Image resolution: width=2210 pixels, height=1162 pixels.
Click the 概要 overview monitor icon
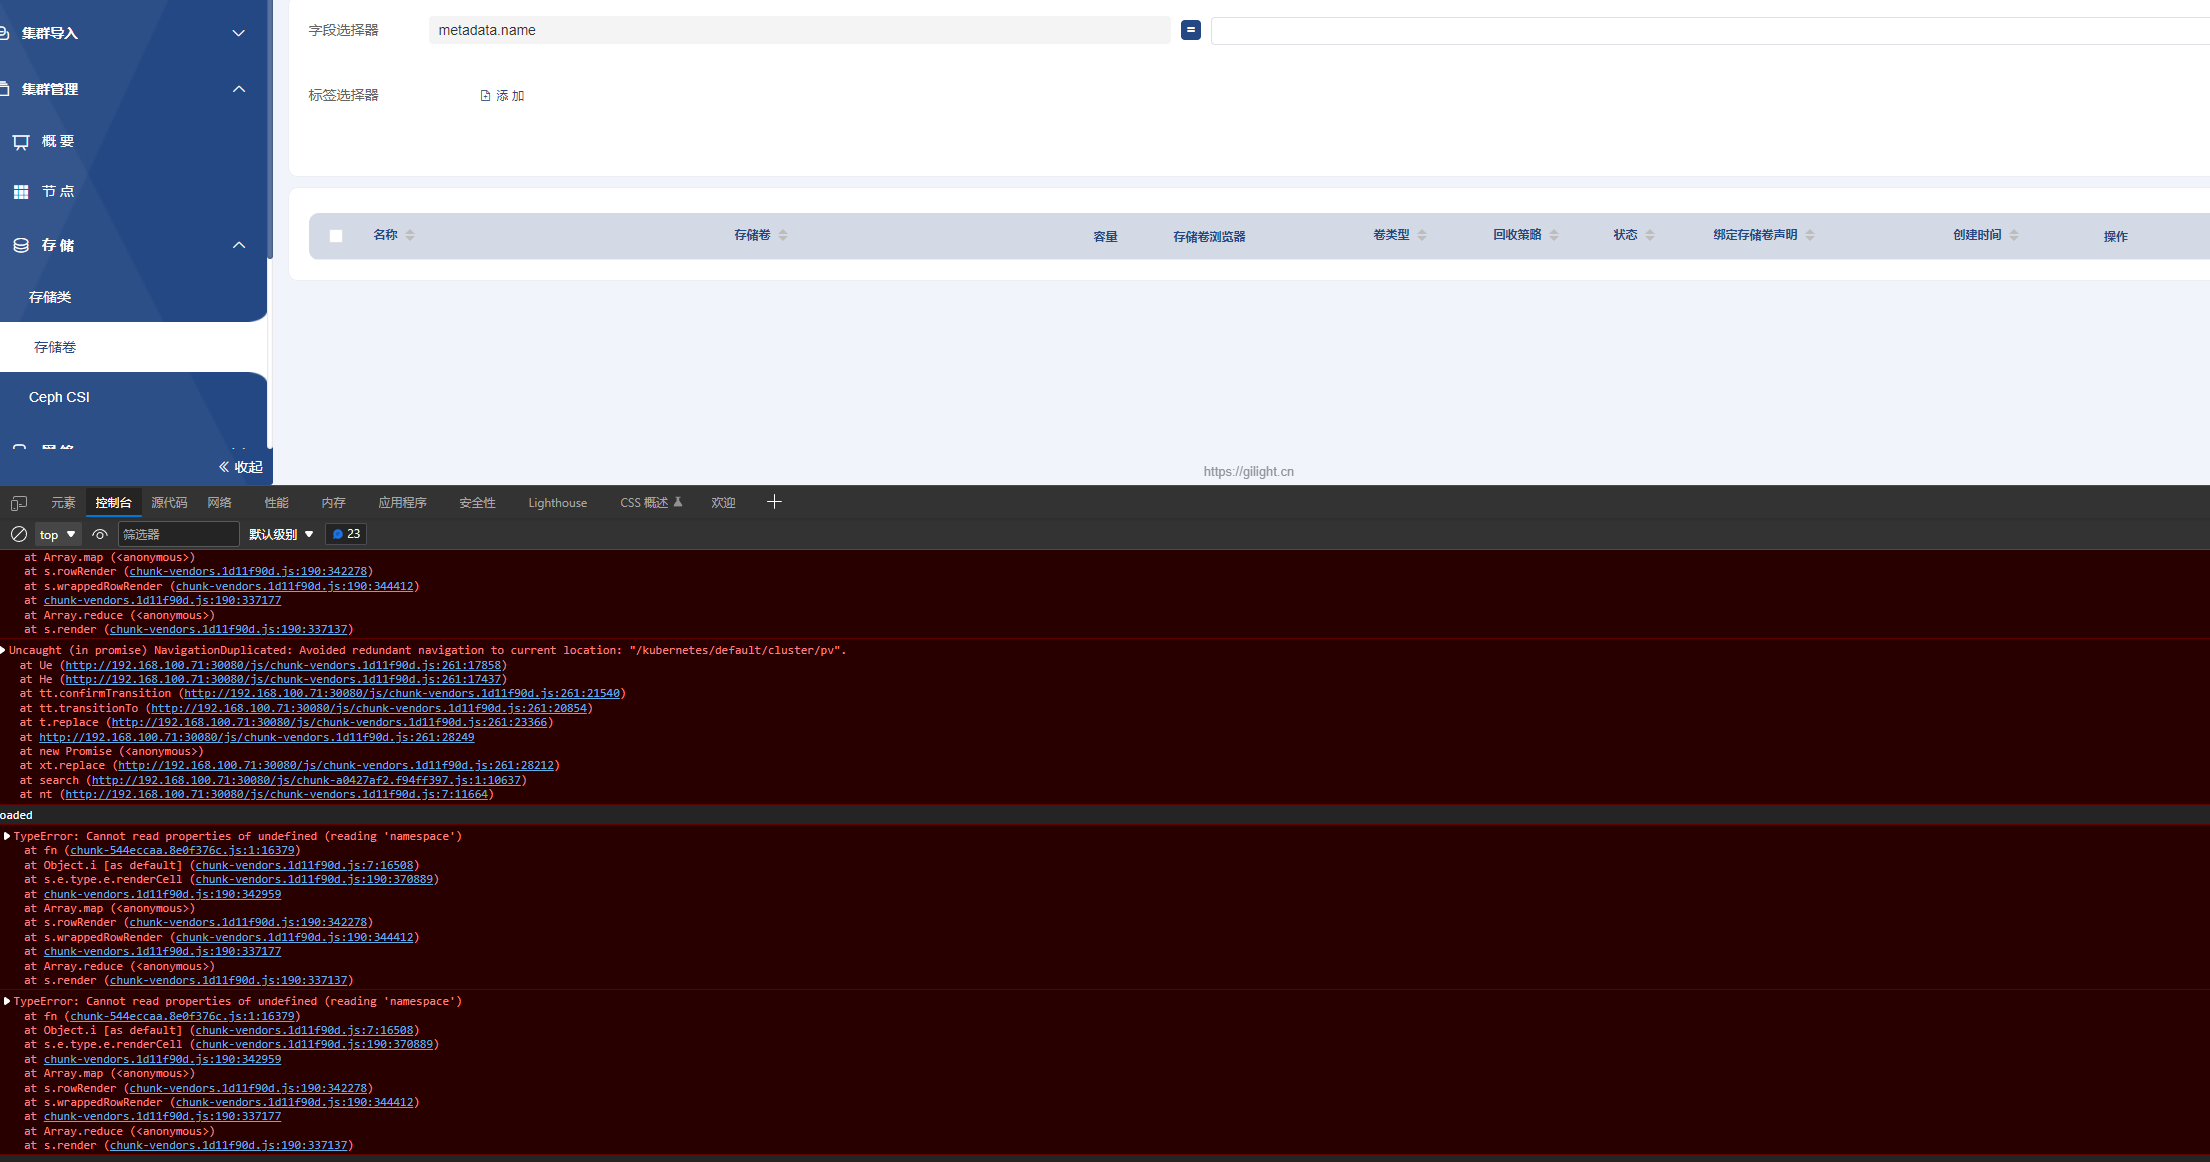21,142
